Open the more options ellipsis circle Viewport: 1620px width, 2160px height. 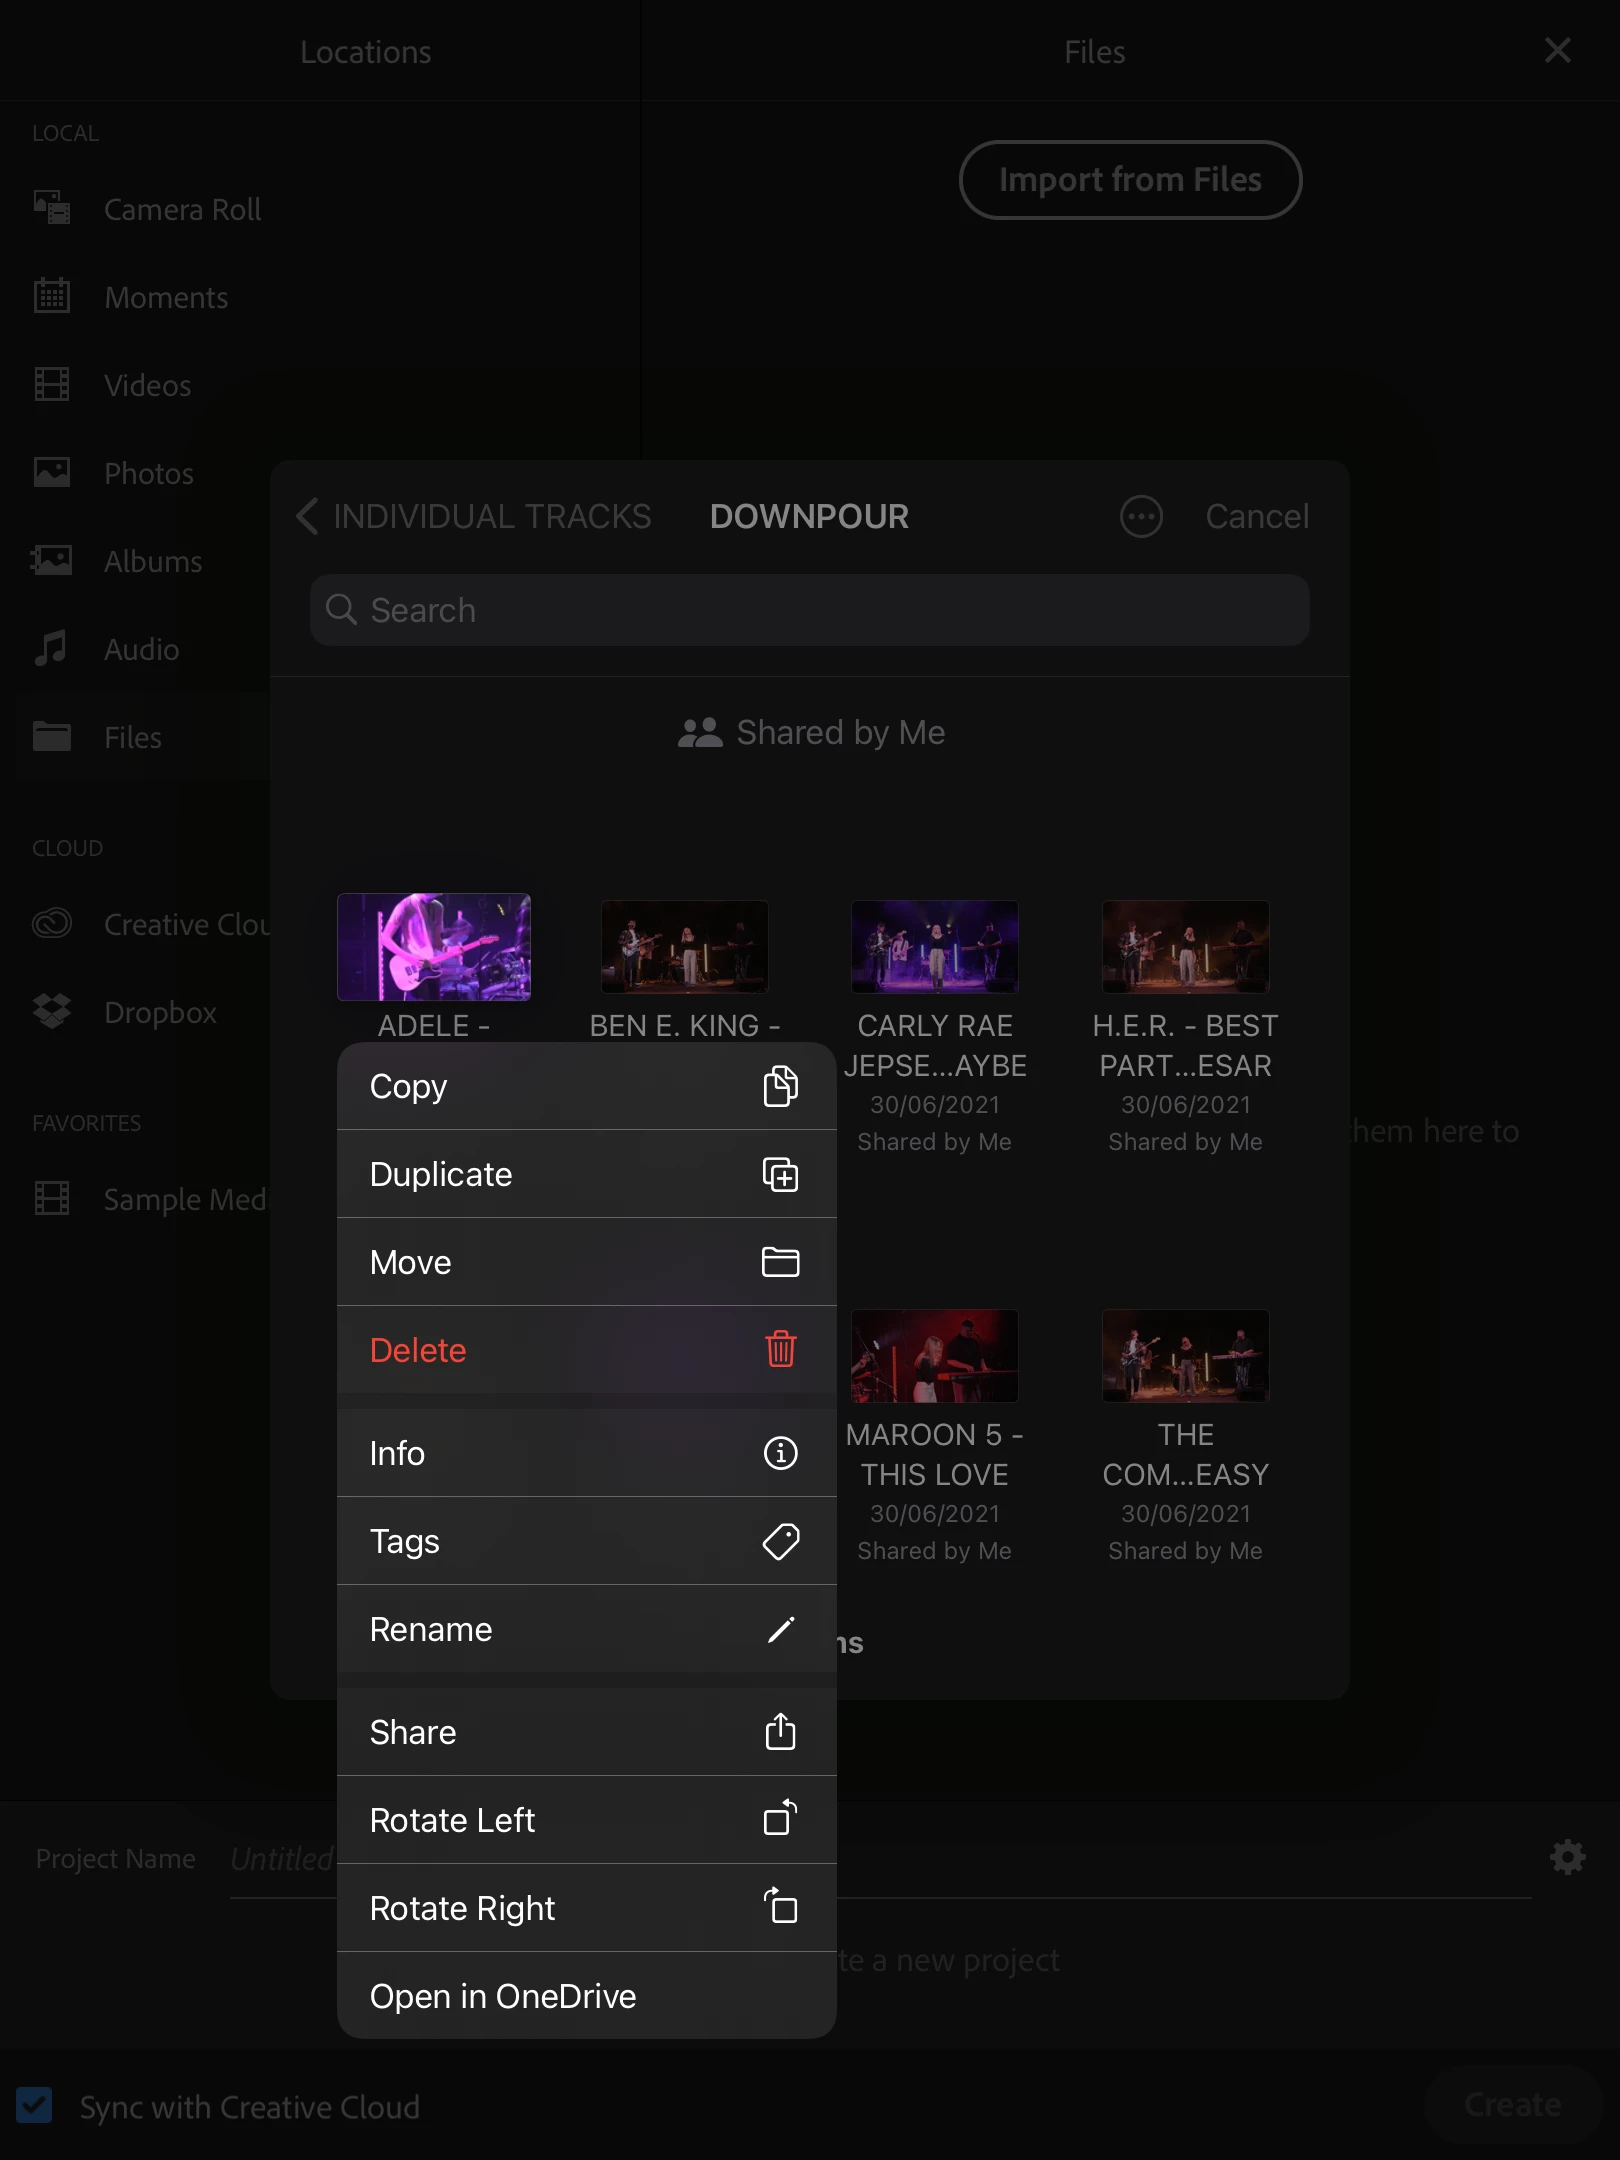point(1141,516)
